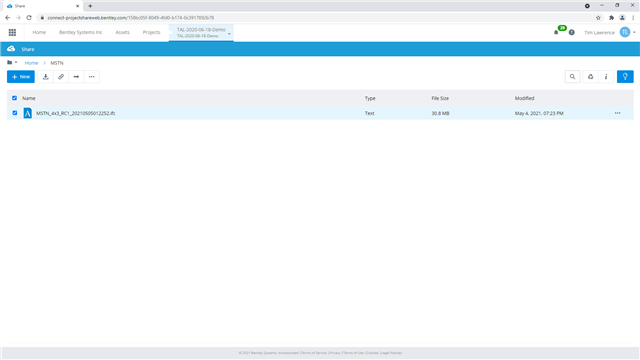Click the Share cloud icon

click(11, 49)
